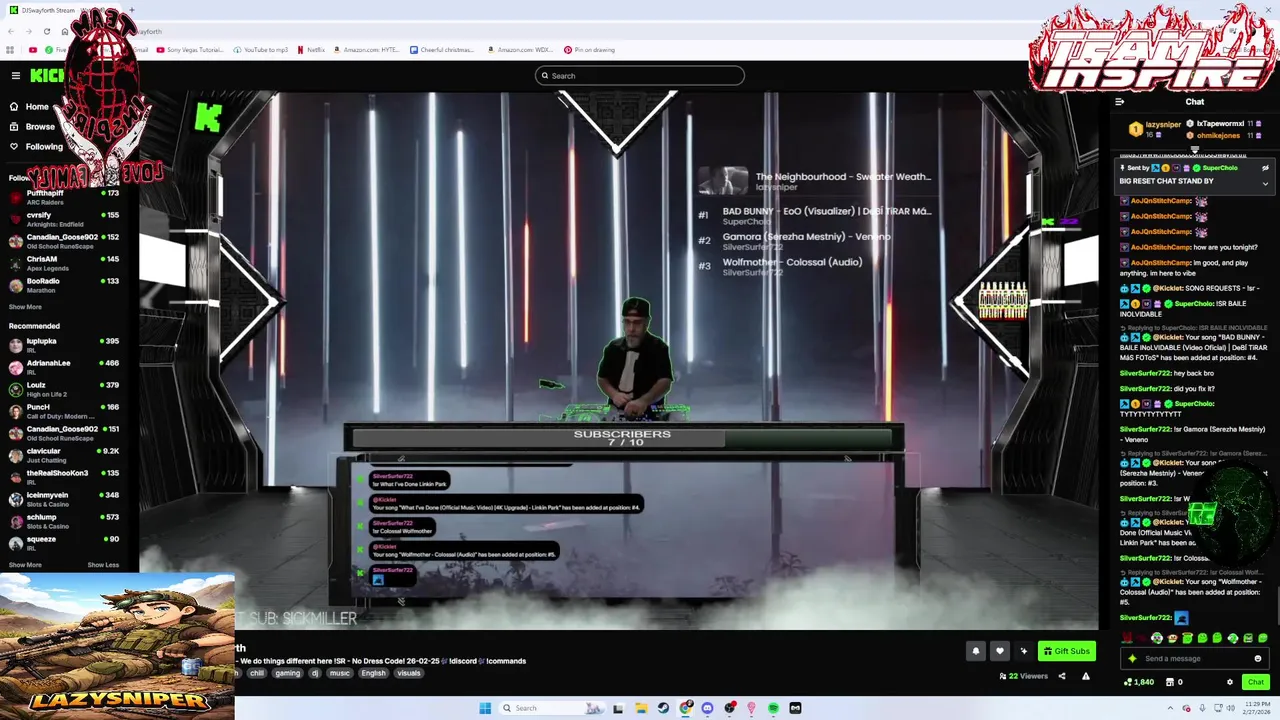Open Cheerful christmas bookmark
The height and width of the screenshot is (720, 1280).
coord(442,50)
